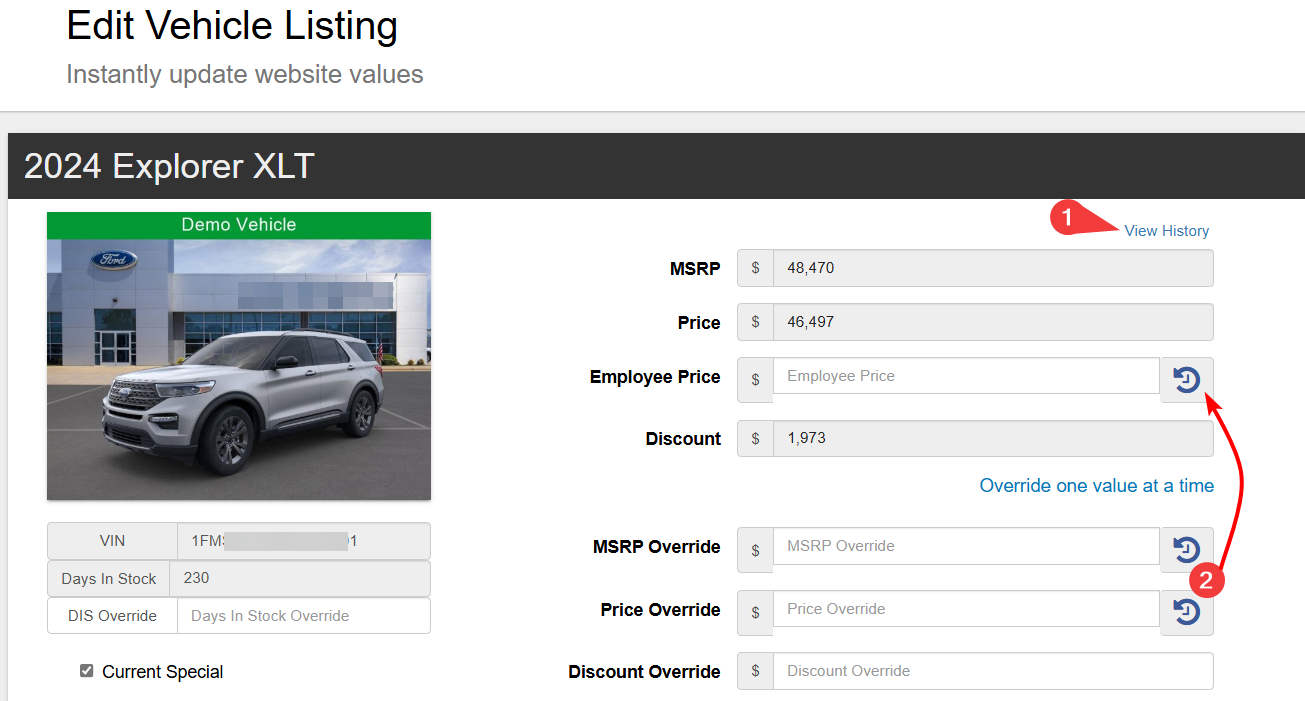Focus the Discount Override input field
This screenshot has height=701, width=1305.
pyautogui.click(x=993, y=671)
